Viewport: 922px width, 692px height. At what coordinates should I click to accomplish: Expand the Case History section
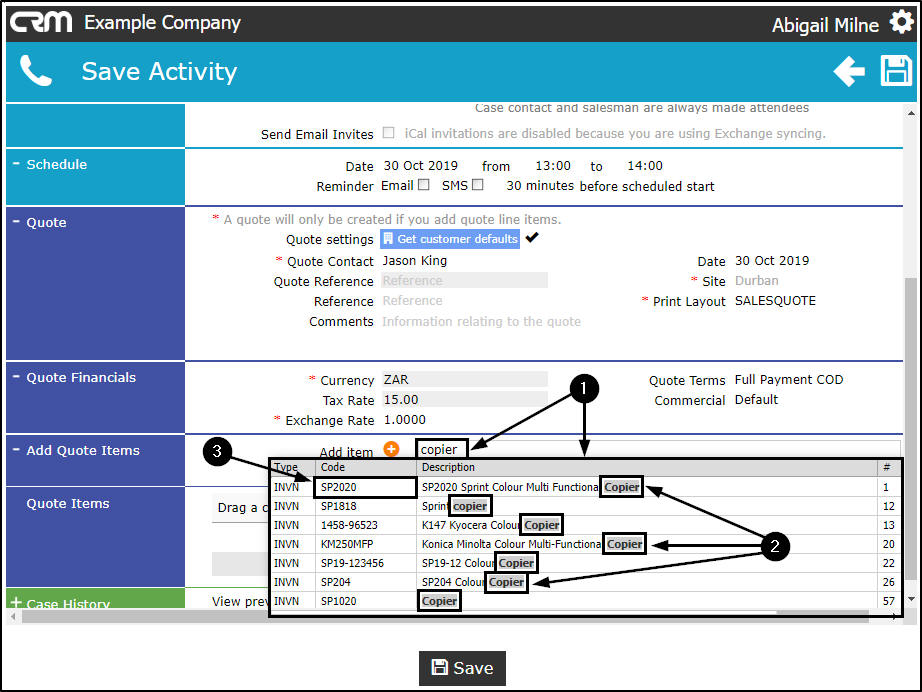[x=16, y=603]
